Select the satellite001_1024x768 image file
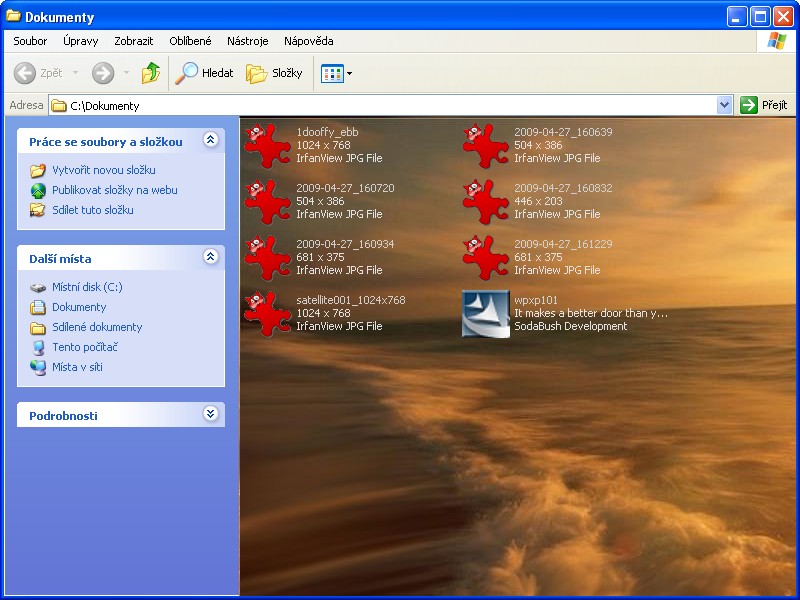The height and width of the screenshot is (600, 800). point(268,313)
